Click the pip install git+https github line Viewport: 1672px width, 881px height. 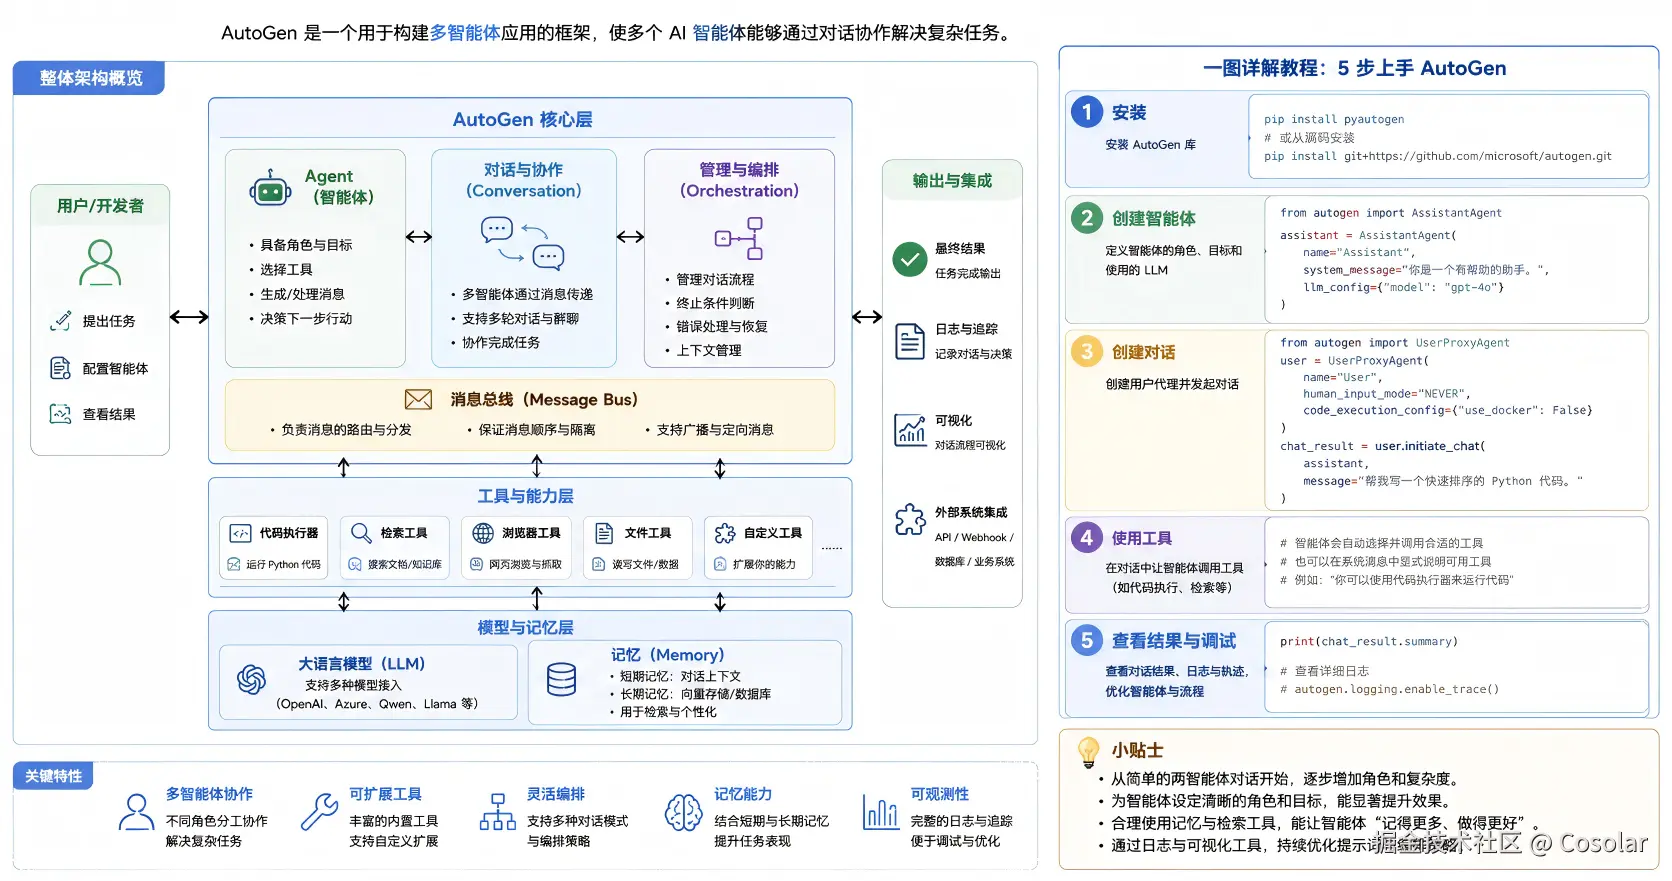click(1438, 156)
